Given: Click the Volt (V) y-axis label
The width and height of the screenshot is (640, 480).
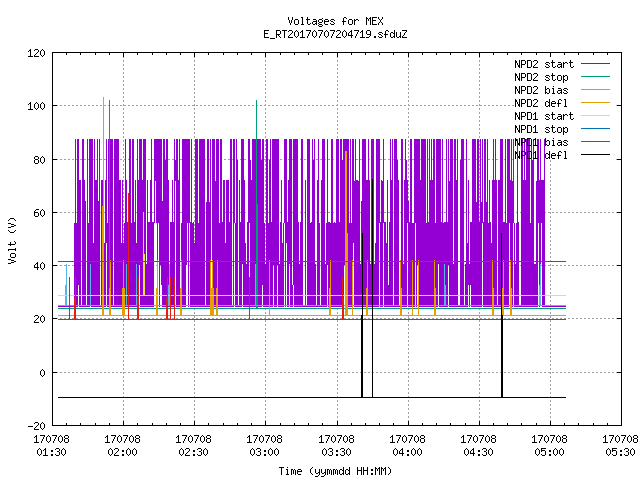Looking at the screenshot, I should point(13,240).
